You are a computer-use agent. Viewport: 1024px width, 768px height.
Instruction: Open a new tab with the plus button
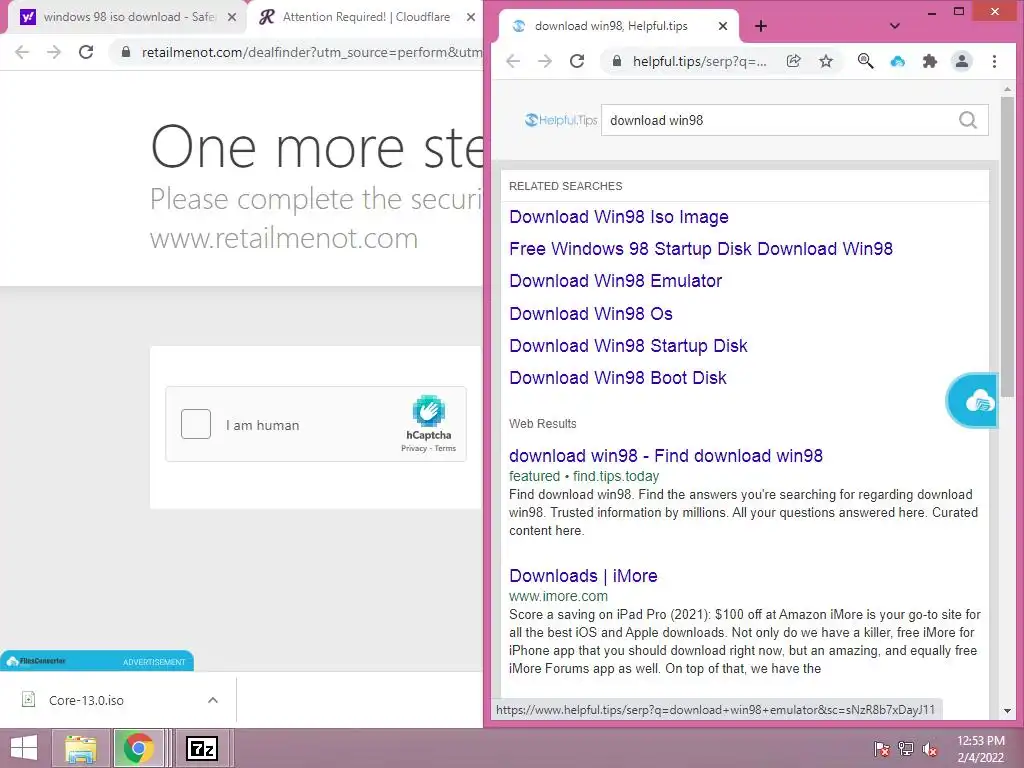[x=761, y=26]
